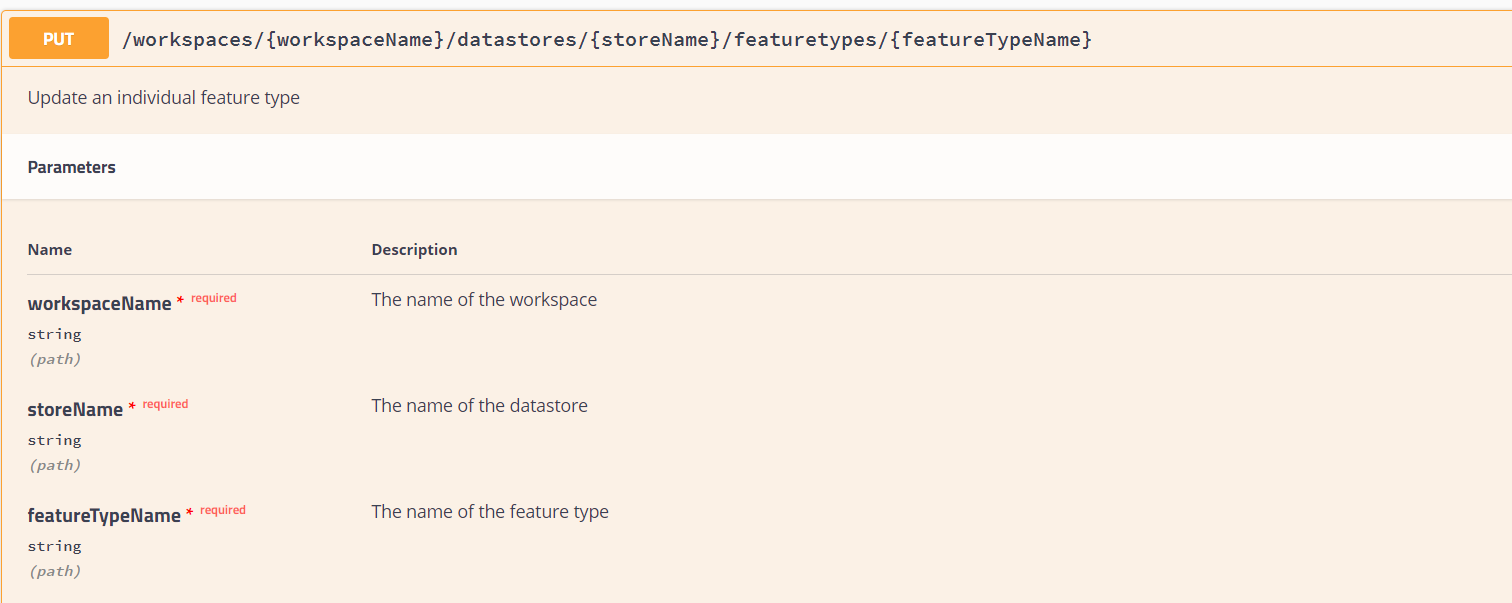Click the required label beside featureTypeName
Screen dimensions: 1512x603
[223, 510]
